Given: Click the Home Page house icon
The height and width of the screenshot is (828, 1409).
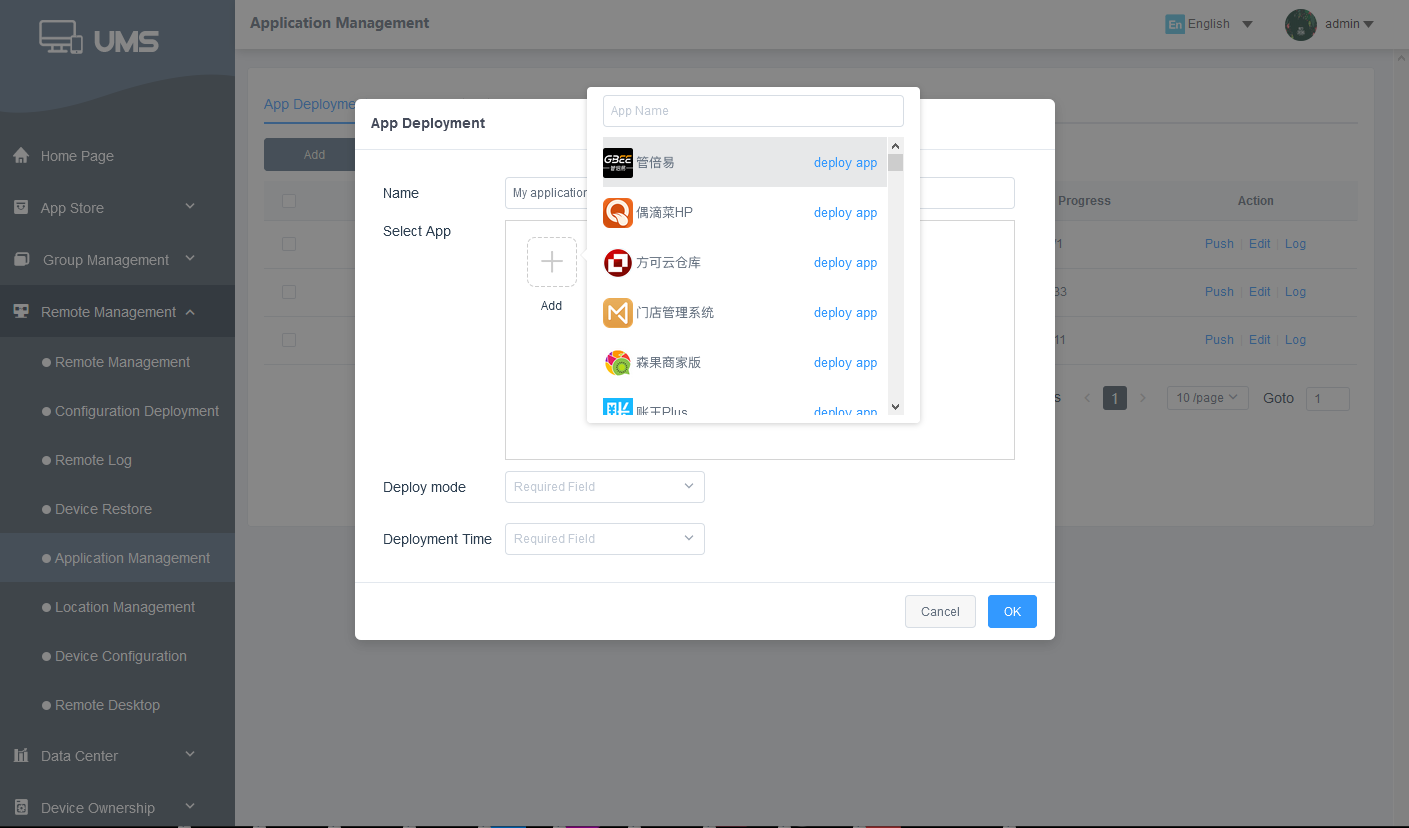Looking at the screenshot, I should (x=21, y=156).
